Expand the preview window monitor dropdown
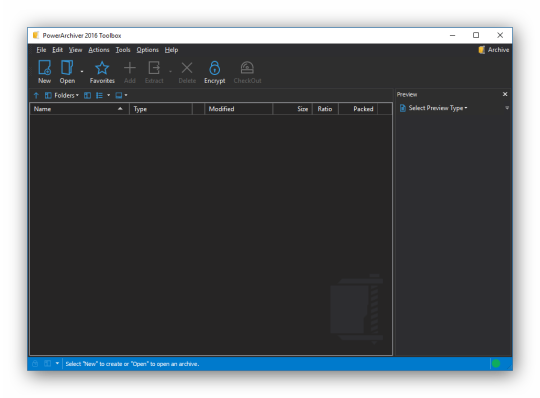 click(126, 95)
